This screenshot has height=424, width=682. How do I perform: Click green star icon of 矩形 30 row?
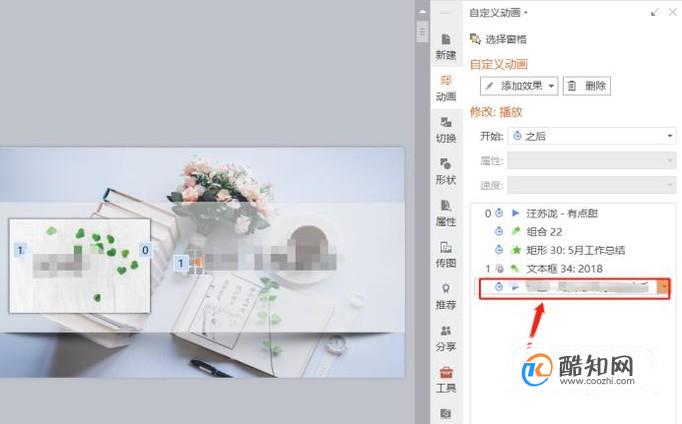click(516, 250)
